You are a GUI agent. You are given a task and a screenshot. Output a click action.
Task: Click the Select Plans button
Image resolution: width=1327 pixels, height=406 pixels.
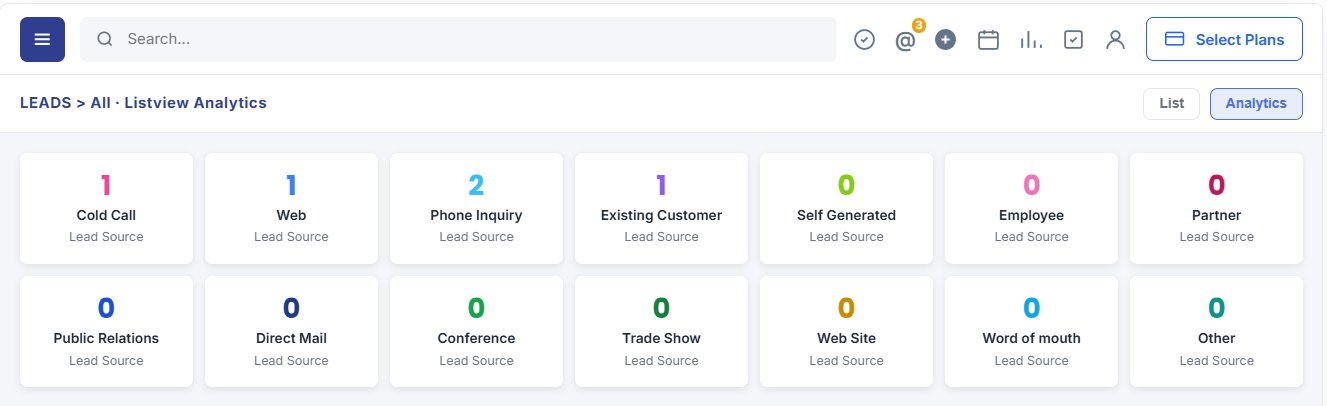pos(1224,39)
